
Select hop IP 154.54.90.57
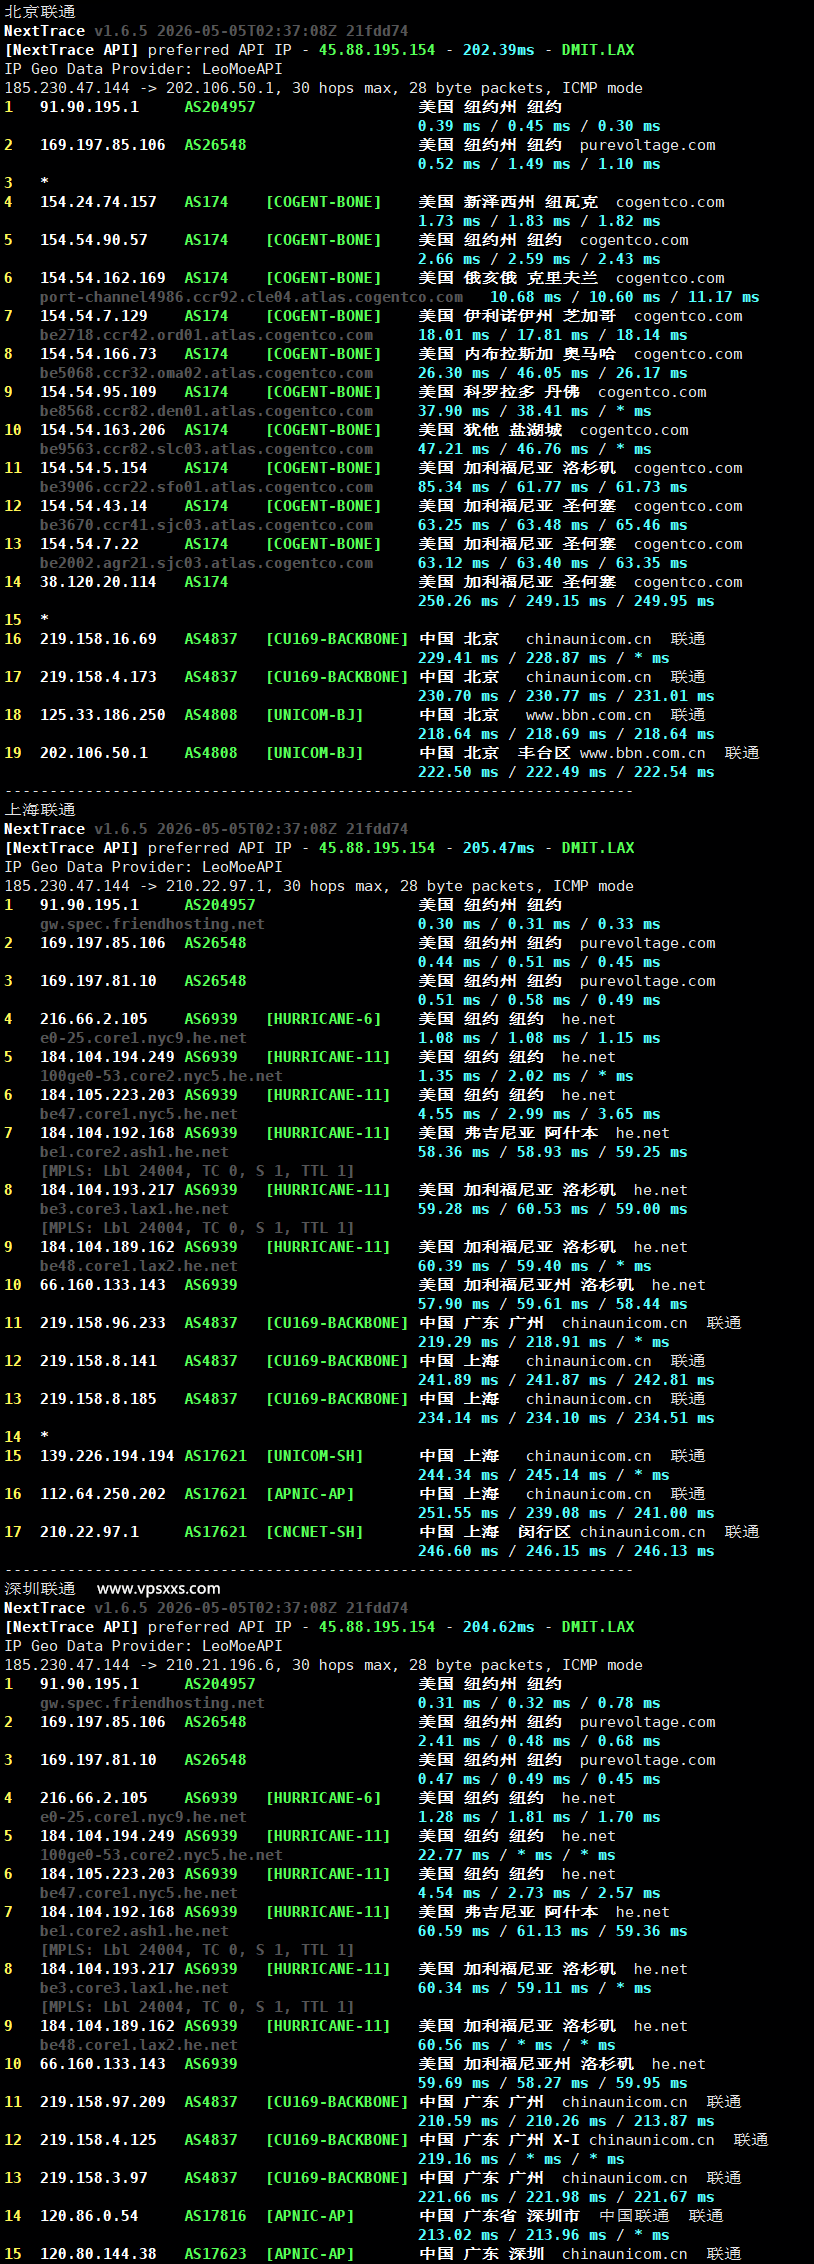tap(94, 240)
